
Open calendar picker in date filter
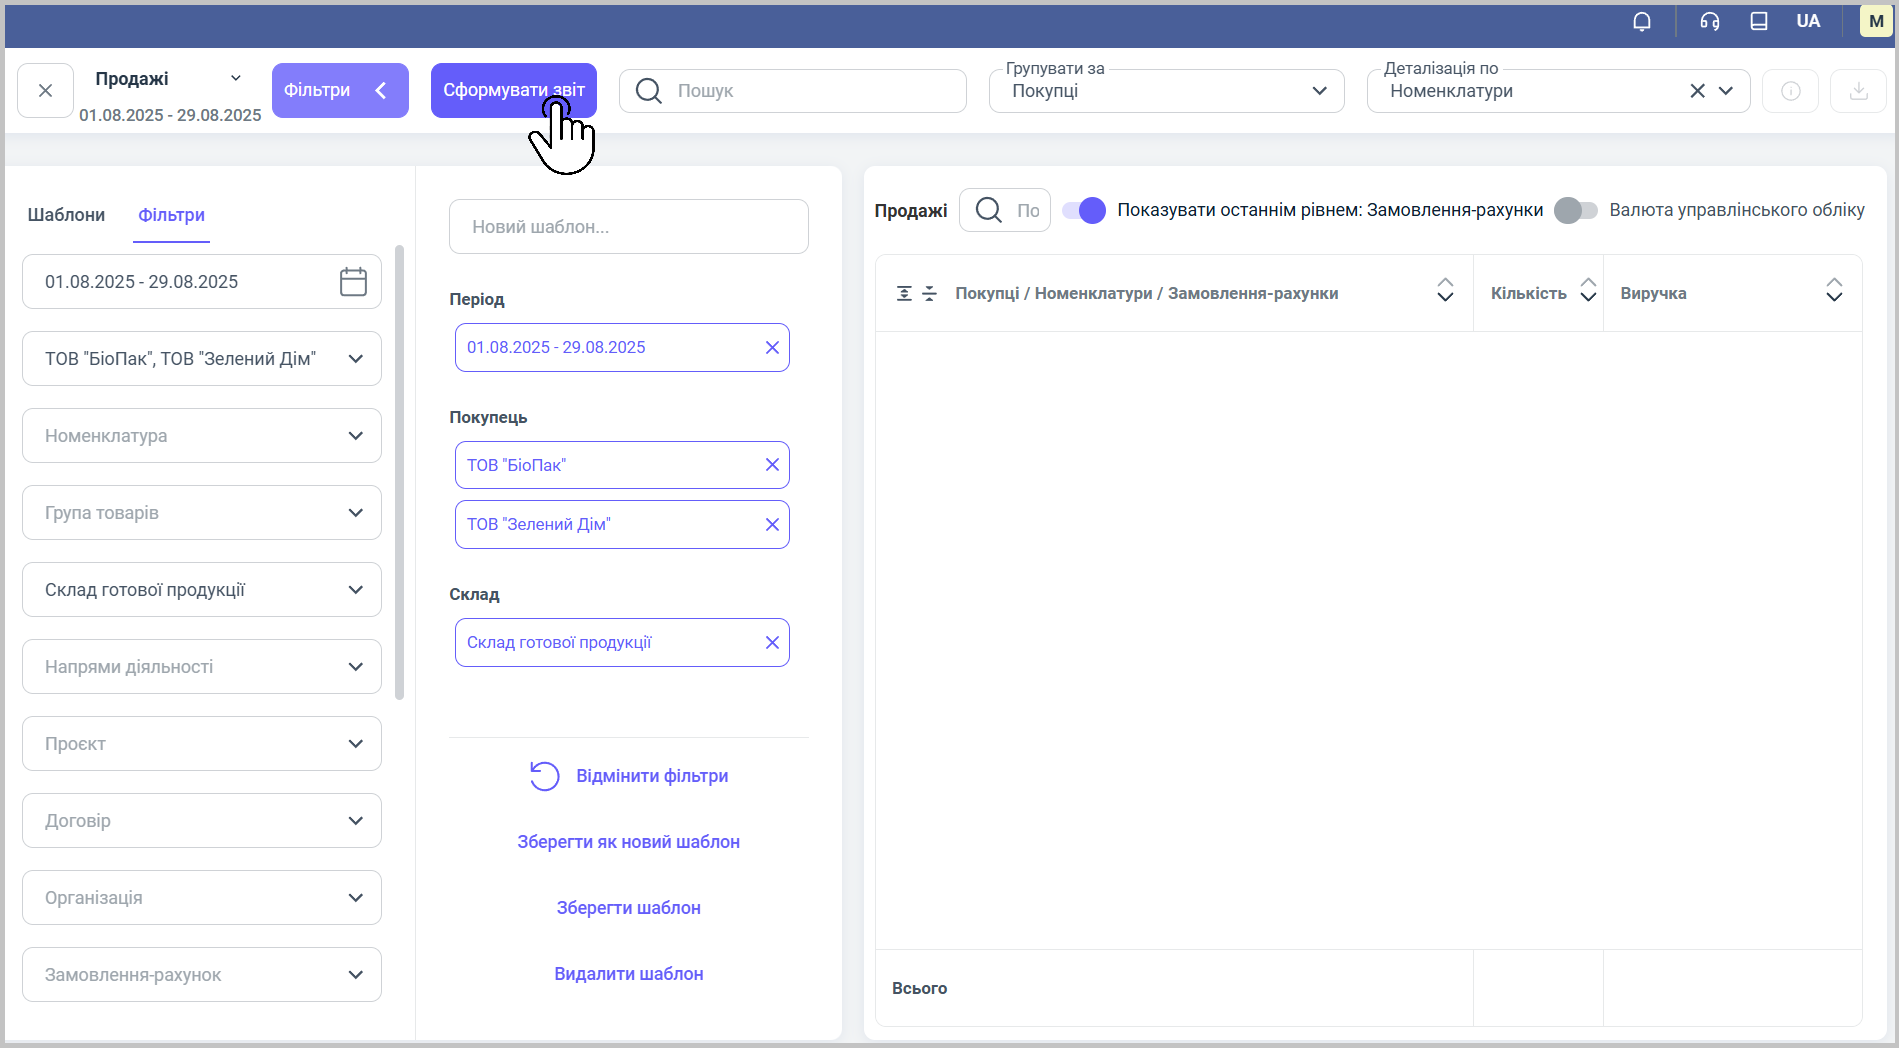coord(353,282)
